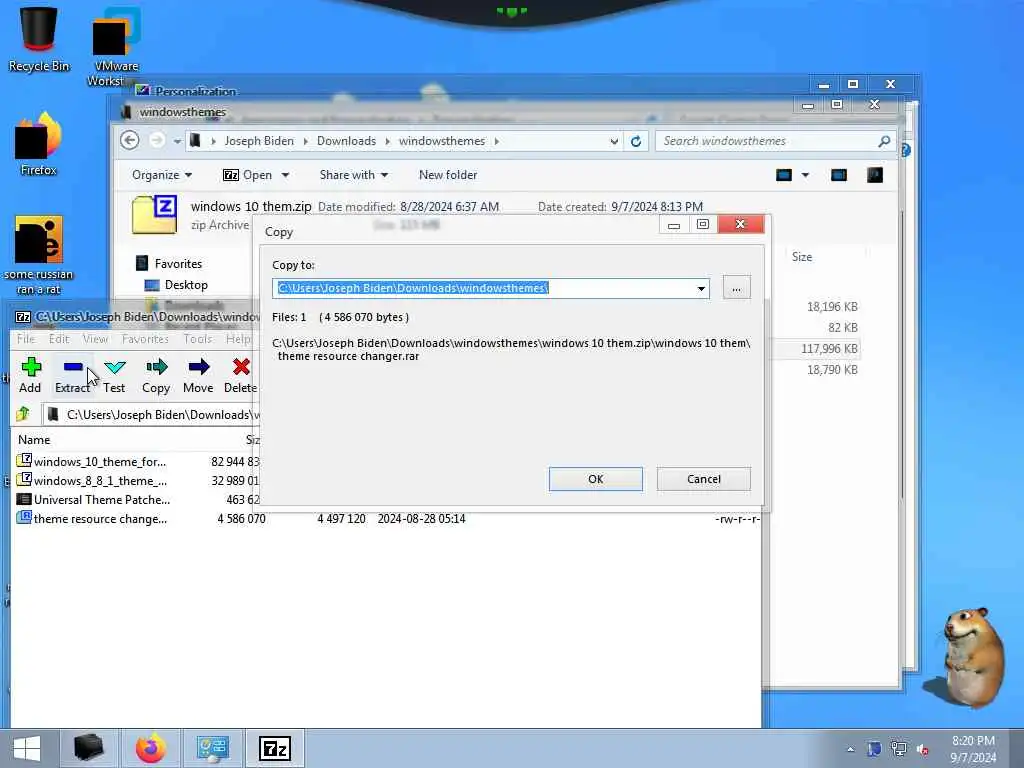Browse for destination with the ellipsis button

click(x=737, y=287)
